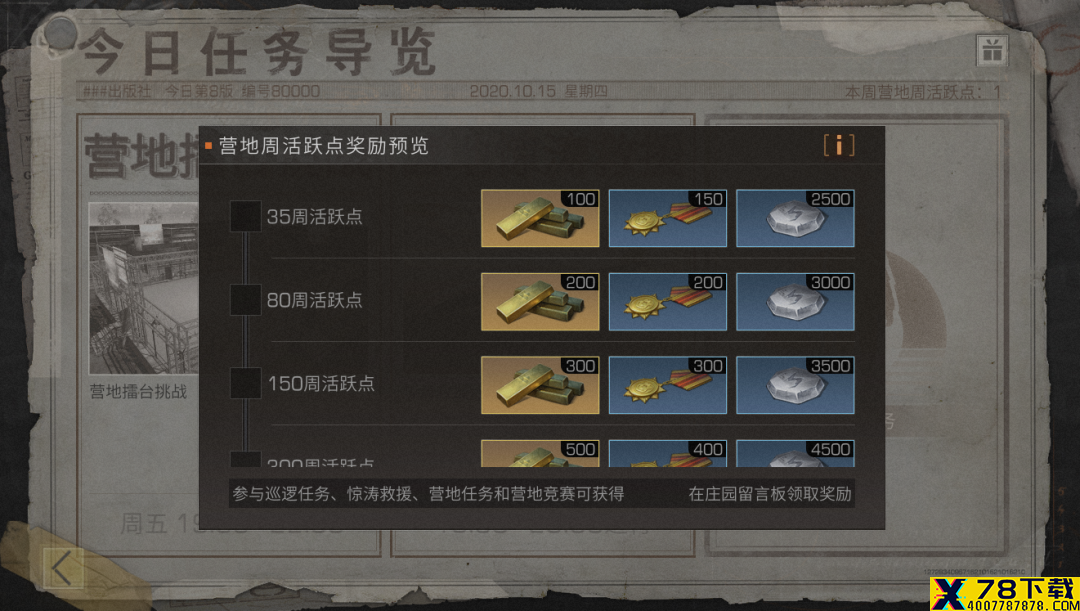The image size is (1080, 611).
Task: Select the gold bars reward showing 300
Action: [x=540, y=385]
